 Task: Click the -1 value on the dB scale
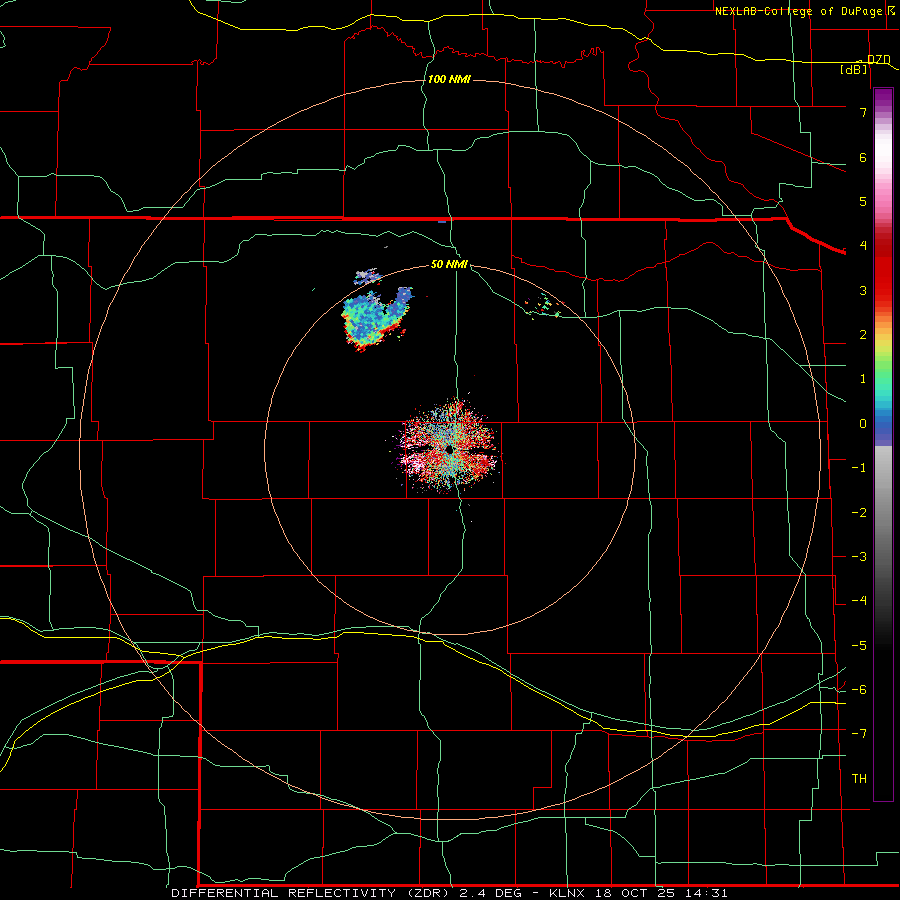859,468
